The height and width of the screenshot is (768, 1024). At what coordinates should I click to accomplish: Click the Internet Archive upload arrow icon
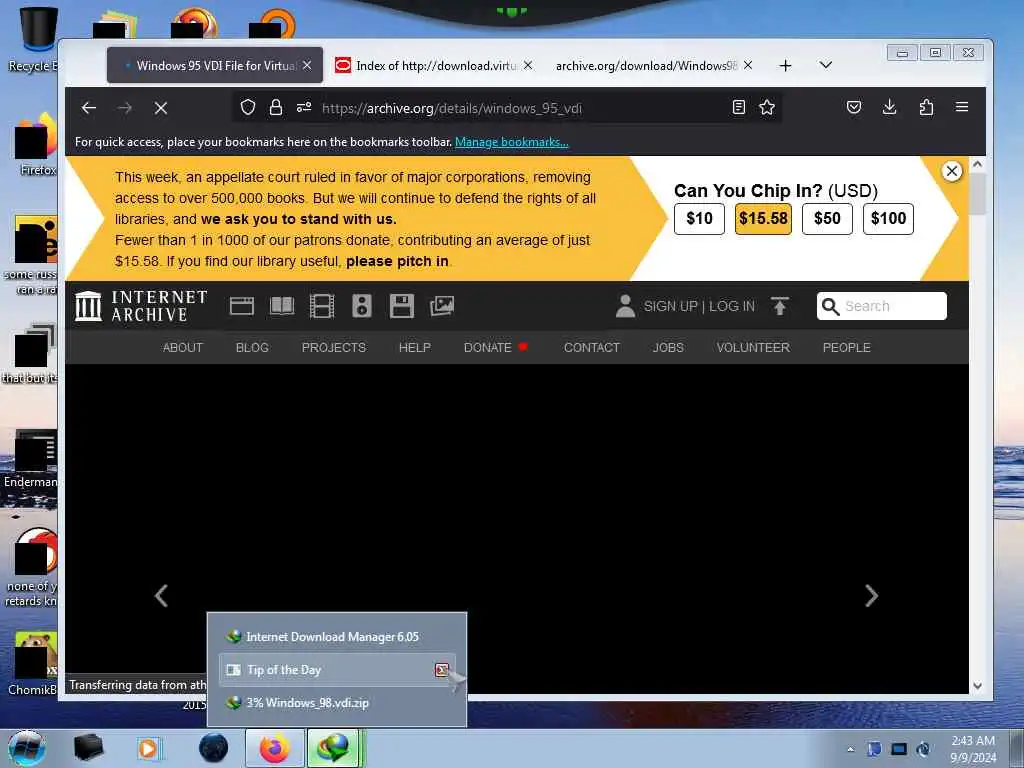pyautogui.click(x=780, y=306)
